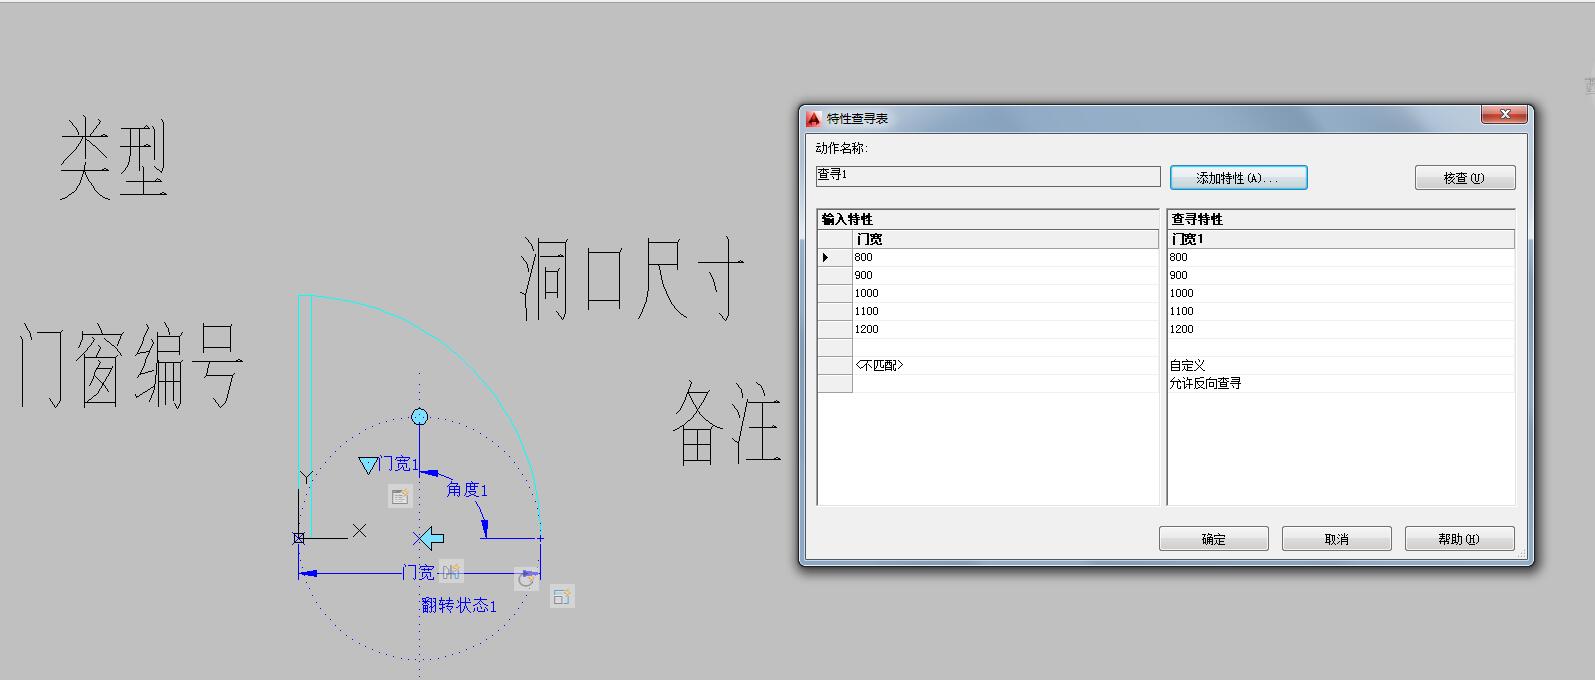This screenshot has width=1595, height=680.
Task: Click the lookup action icon near 门宽1
Action: [x=400, y=496]
